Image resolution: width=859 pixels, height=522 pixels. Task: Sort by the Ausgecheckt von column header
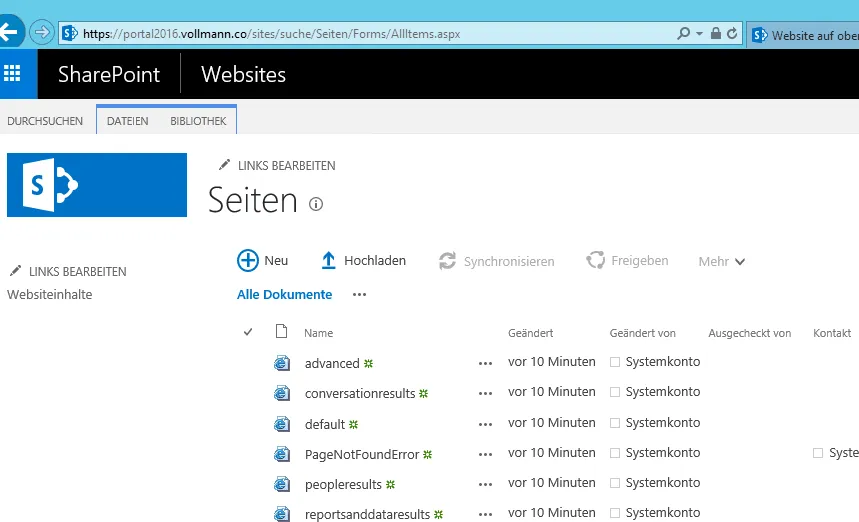tap(749, 333)
